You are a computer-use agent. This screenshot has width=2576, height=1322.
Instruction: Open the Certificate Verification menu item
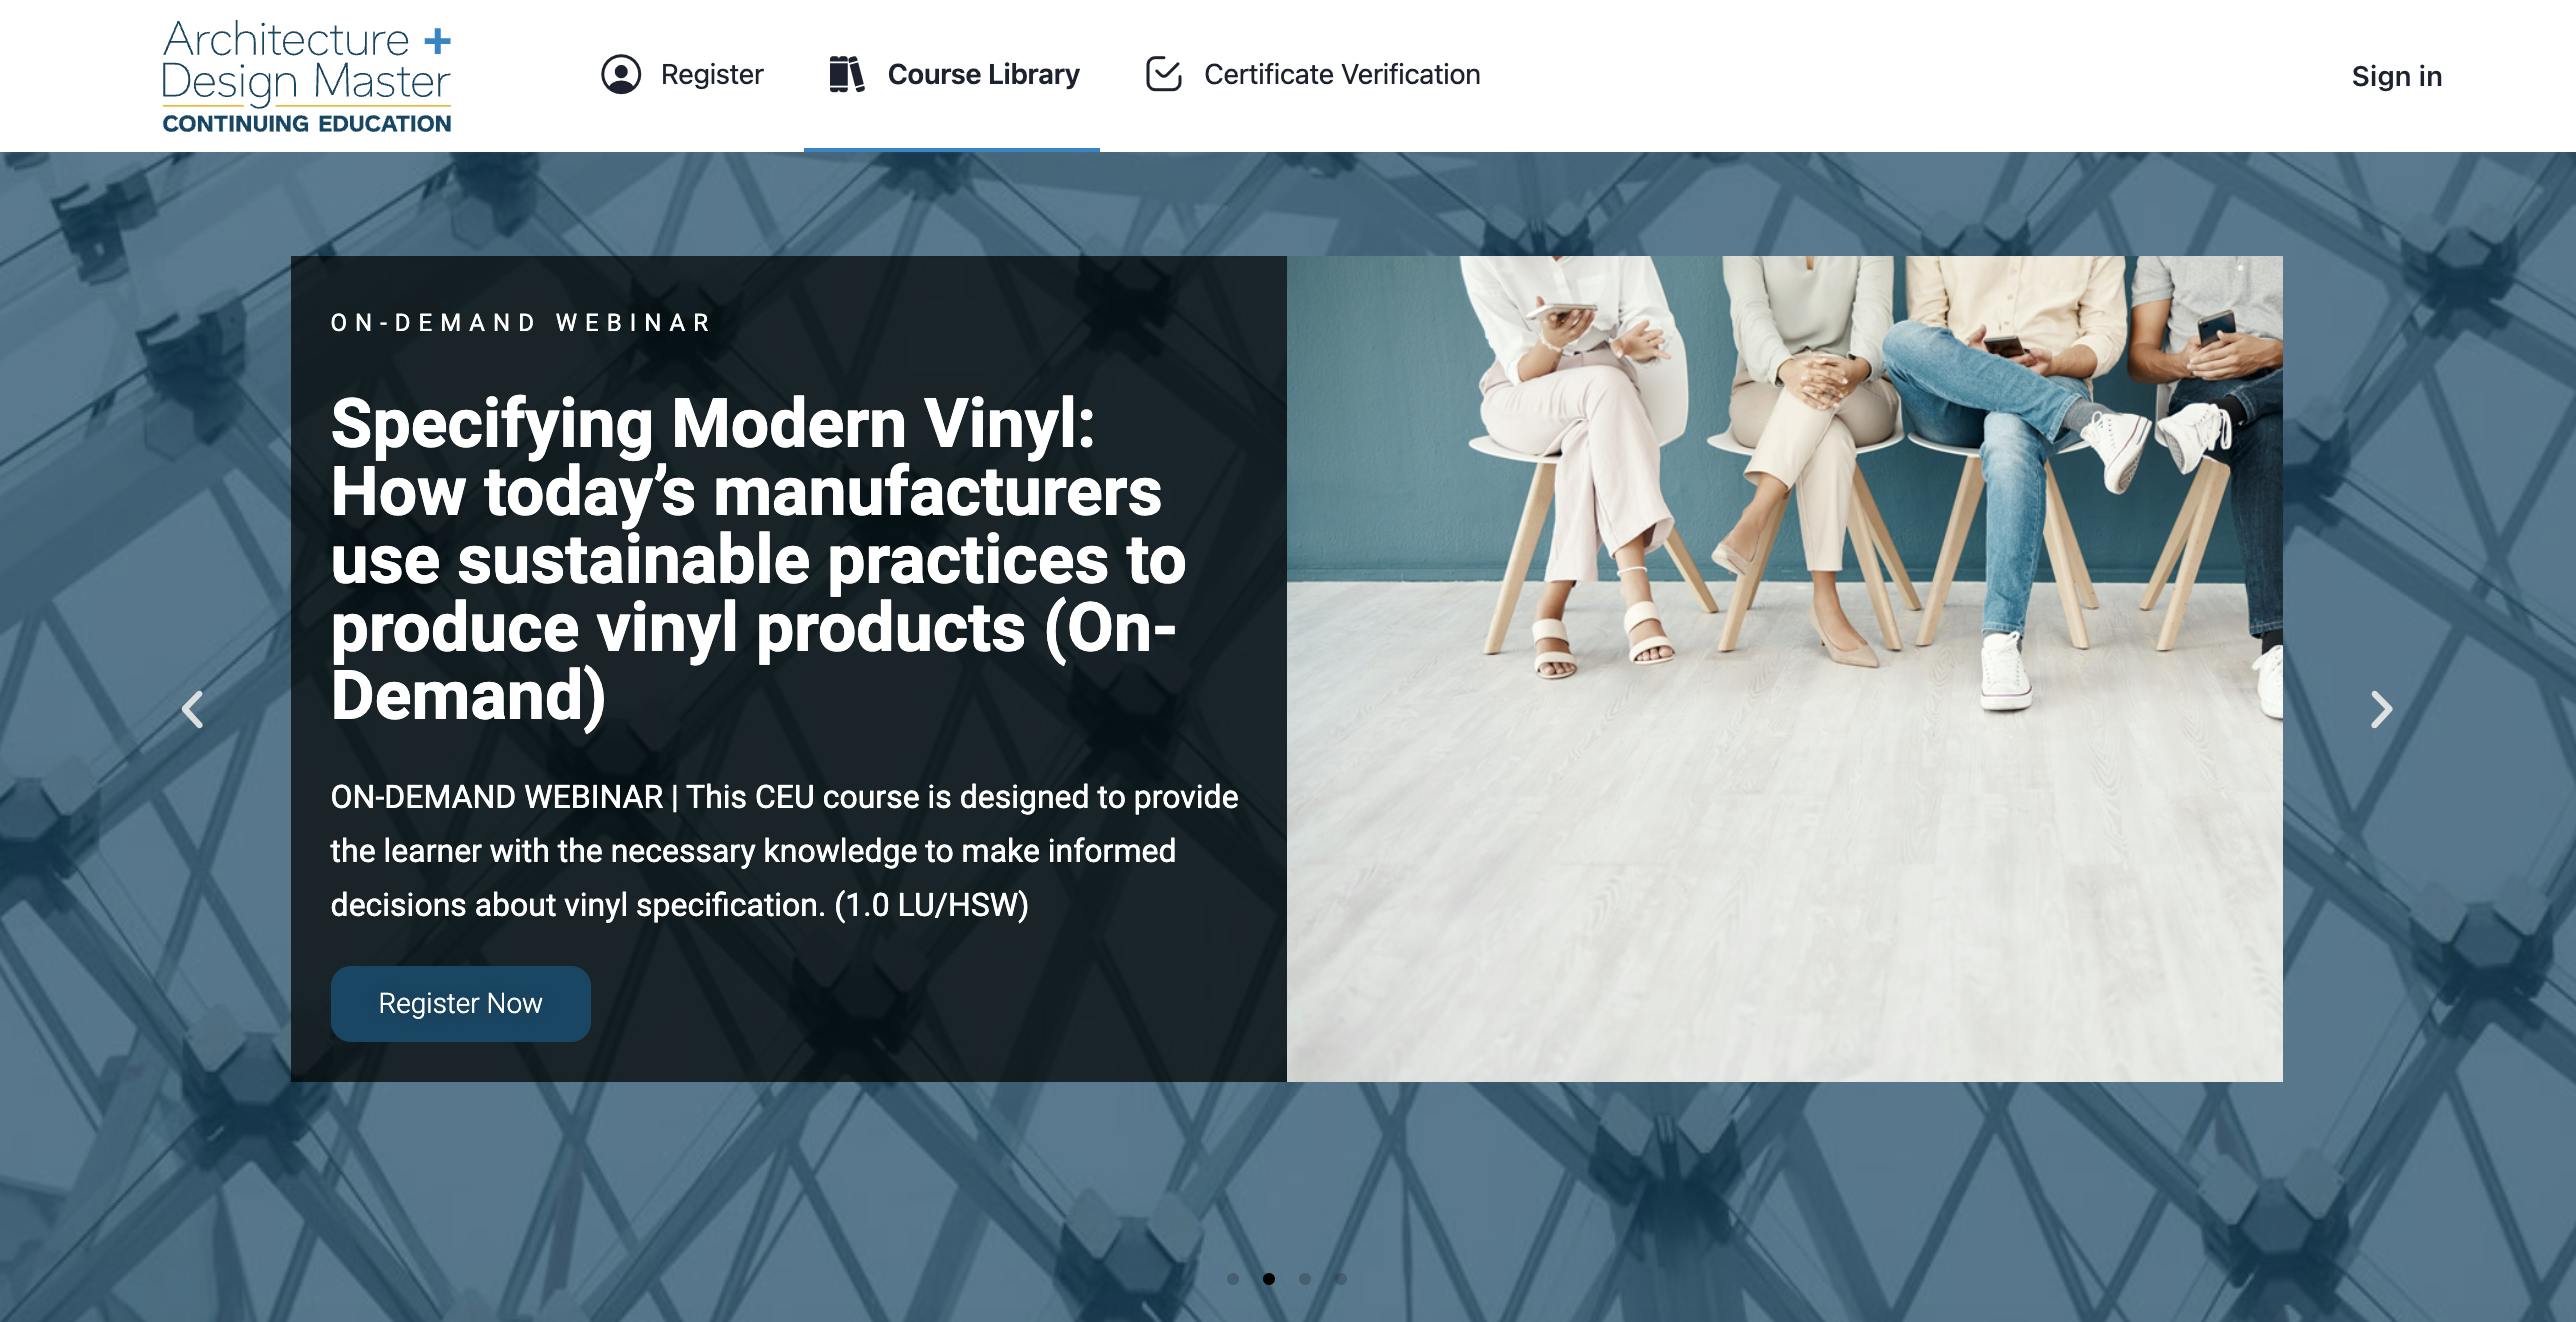click(x=1311, y=75)
